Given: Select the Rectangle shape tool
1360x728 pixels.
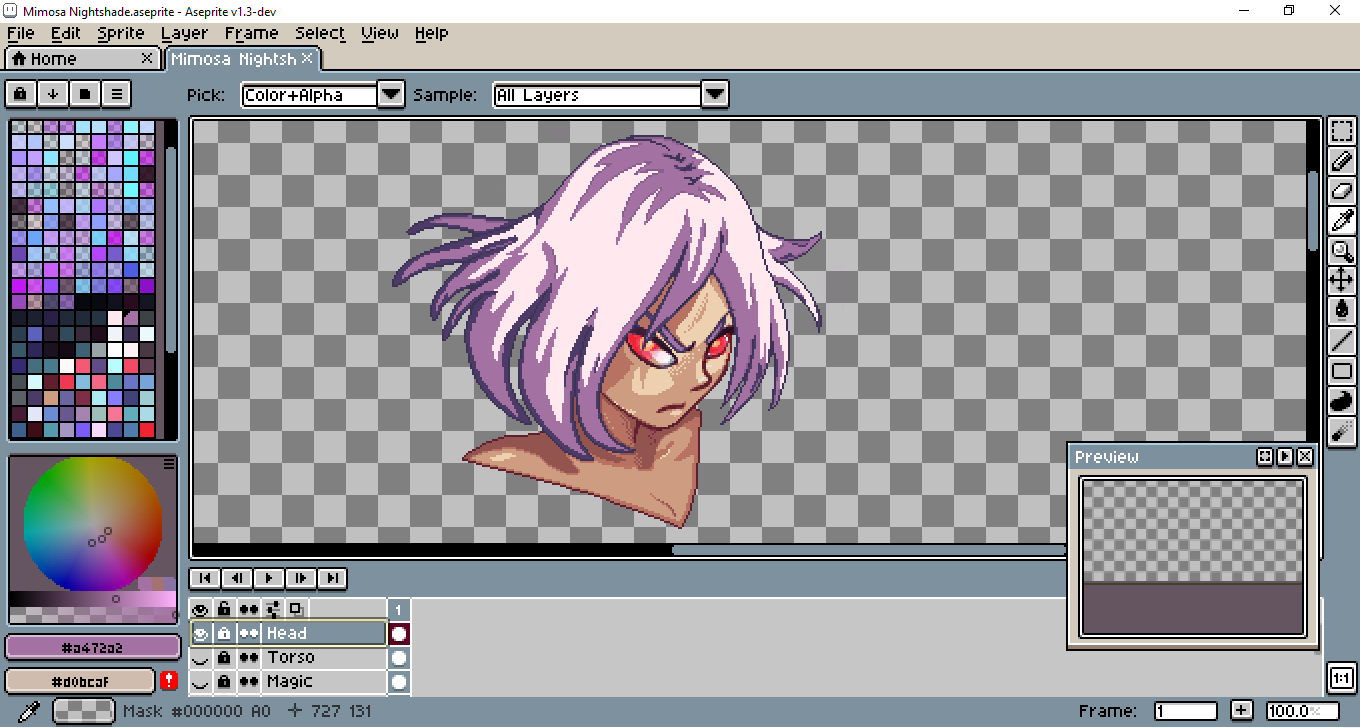Looking at the screenshot, I should click(1342, 371).
